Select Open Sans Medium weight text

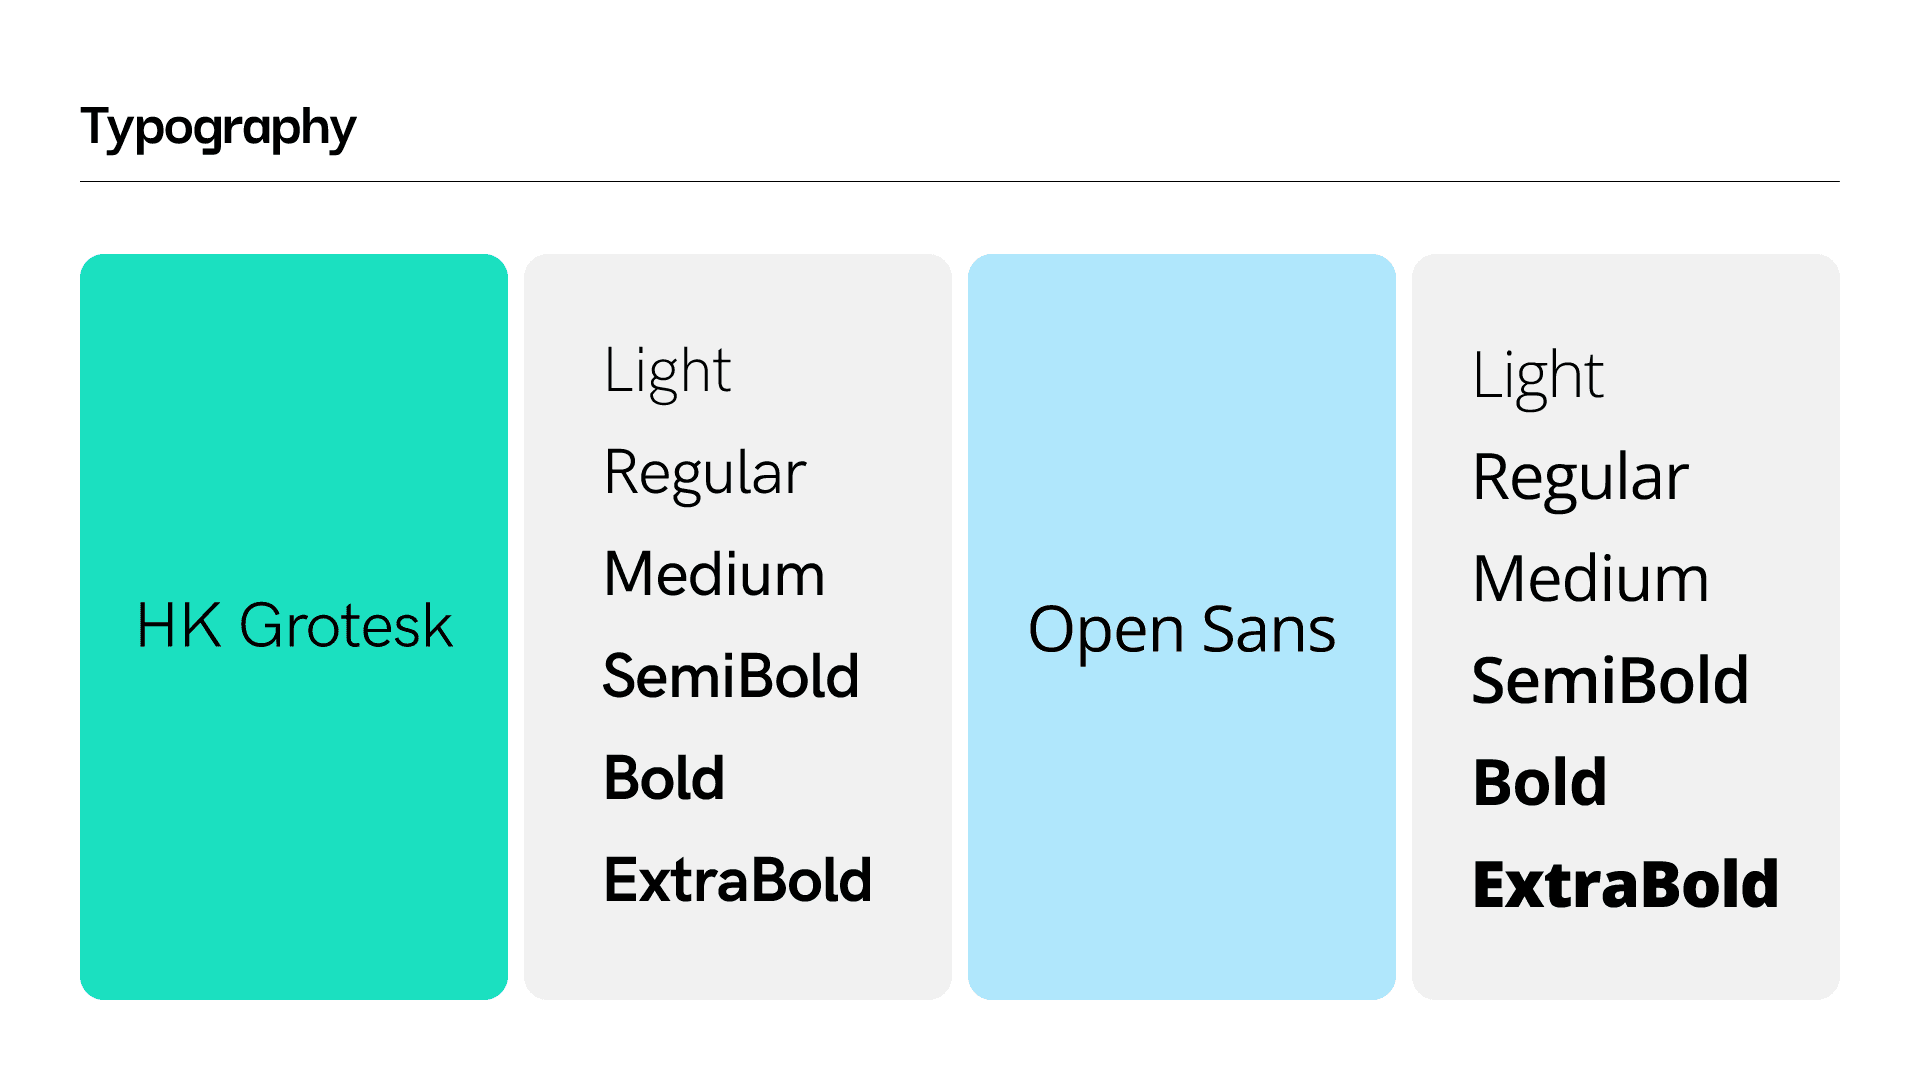(1591, 579)
